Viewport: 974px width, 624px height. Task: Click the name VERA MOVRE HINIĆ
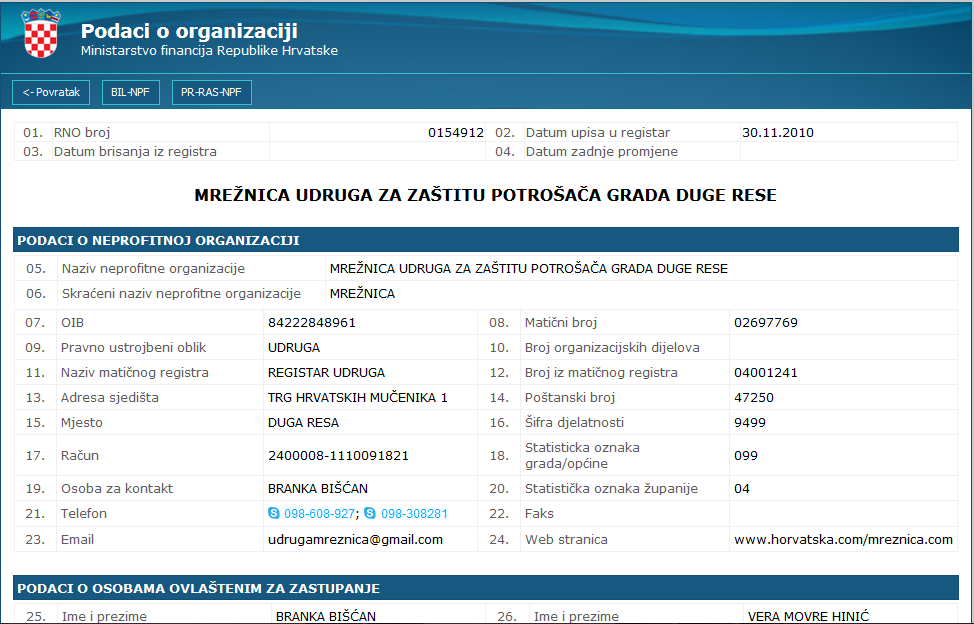(809, 617)
